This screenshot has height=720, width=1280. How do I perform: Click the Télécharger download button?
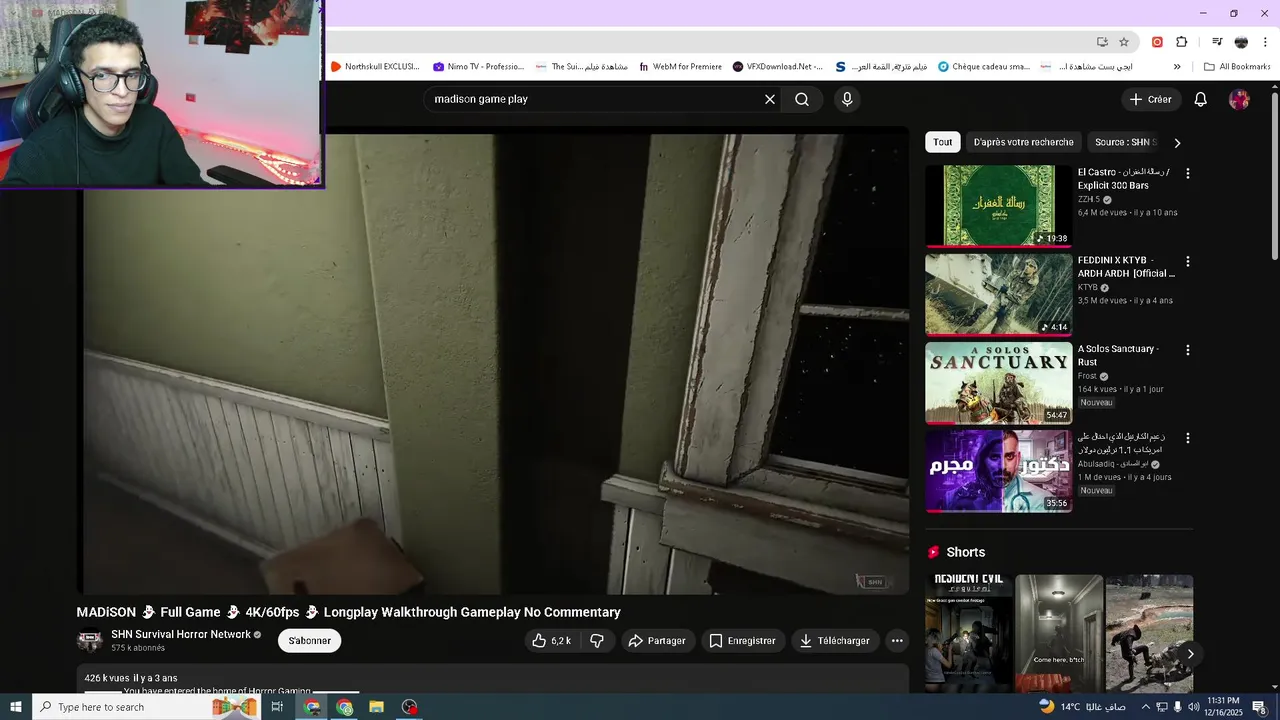pyautogui.click(x=835, y=641)
